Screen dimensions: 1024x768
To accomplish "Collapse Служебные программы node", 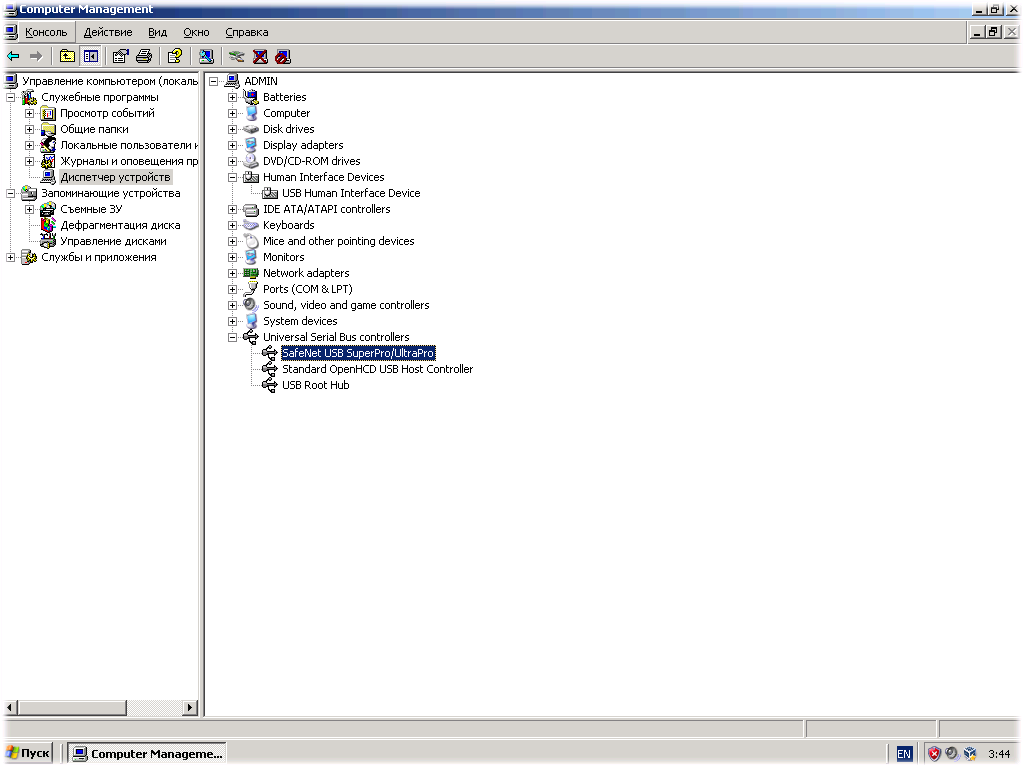I will click(10, 97).
